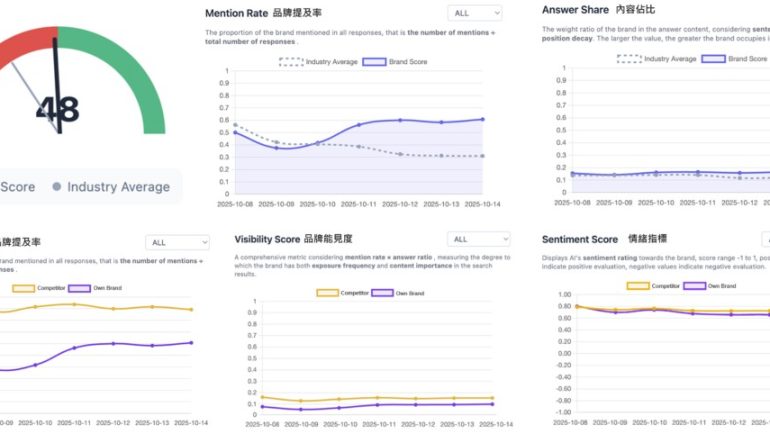Click the gauge score number 48
The width and height of the screenshot is (770, 434).
(57, 110)
